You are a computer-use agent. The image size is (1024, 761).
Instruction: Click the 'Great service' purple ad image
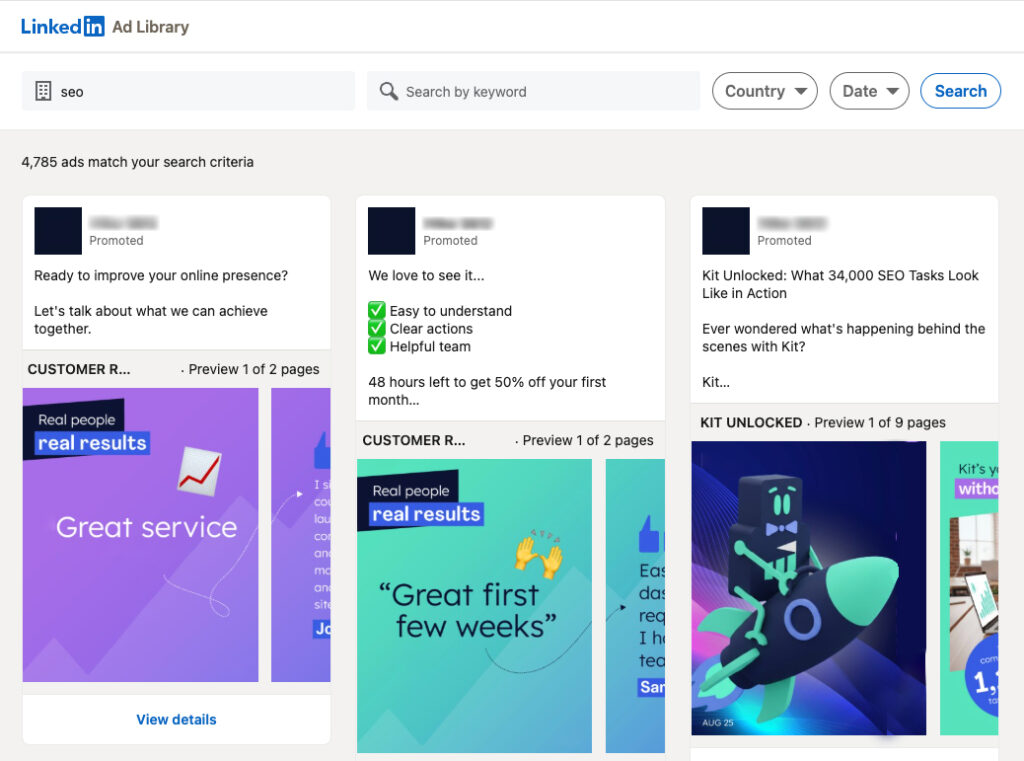[140, 535]
